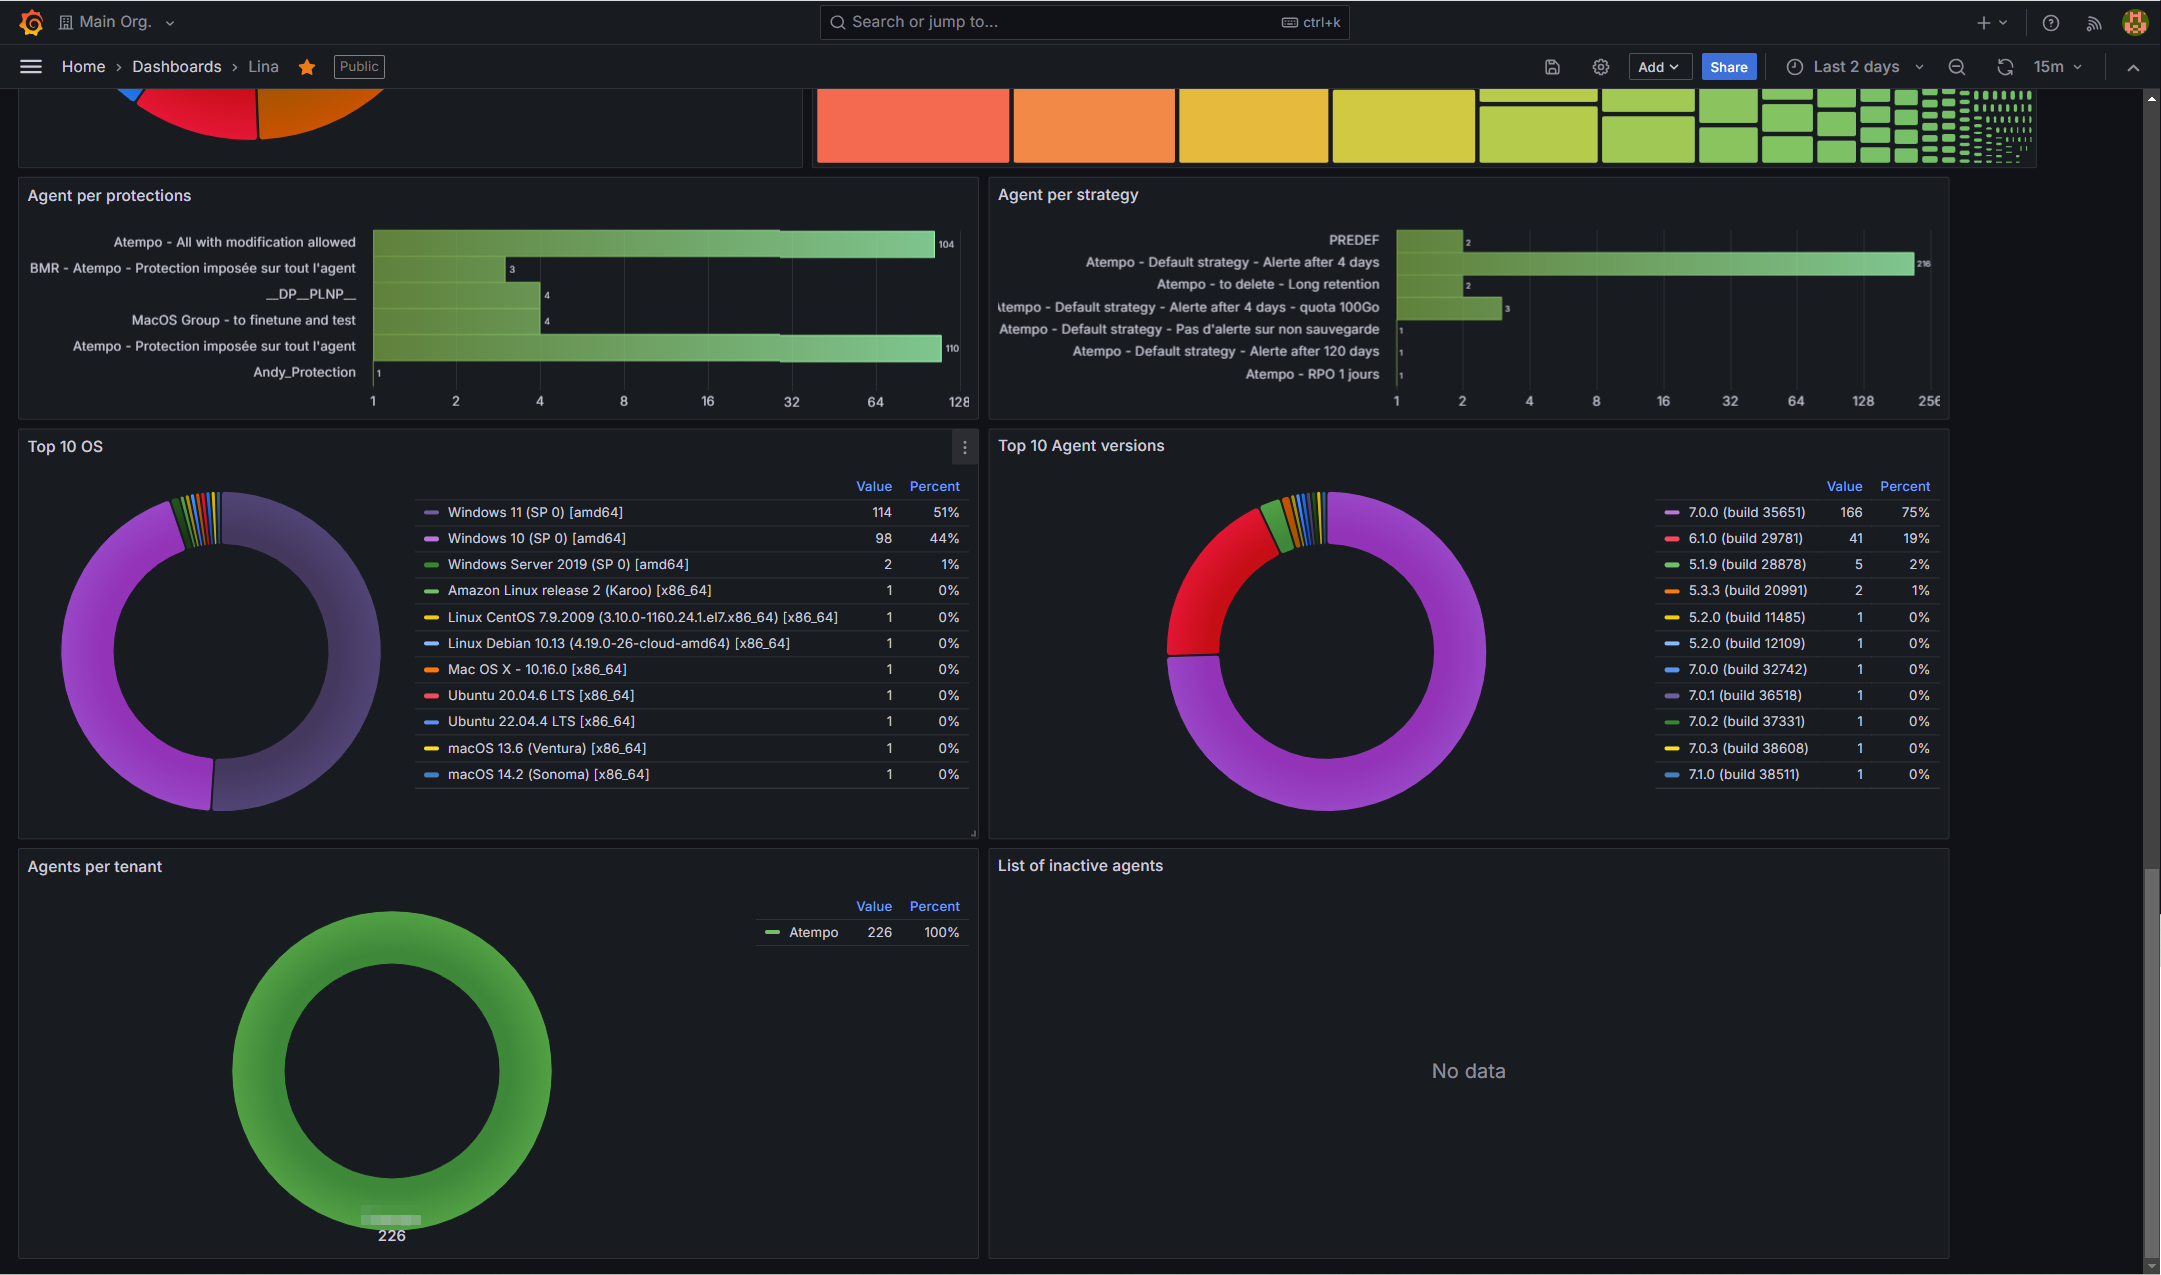Open the news feed RSS icon
Image resolution: width=2161 pixels, height=1275 pixels.
click(2093, 23)
